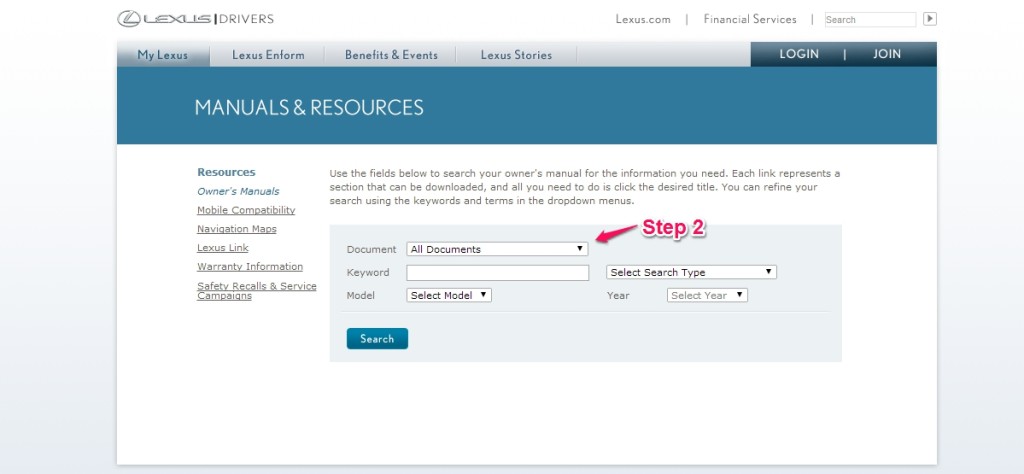Switch to the Lexus Enform tab
Image resolution: width=1024 pixels, height=474 pixels.
tap(268, 55)
